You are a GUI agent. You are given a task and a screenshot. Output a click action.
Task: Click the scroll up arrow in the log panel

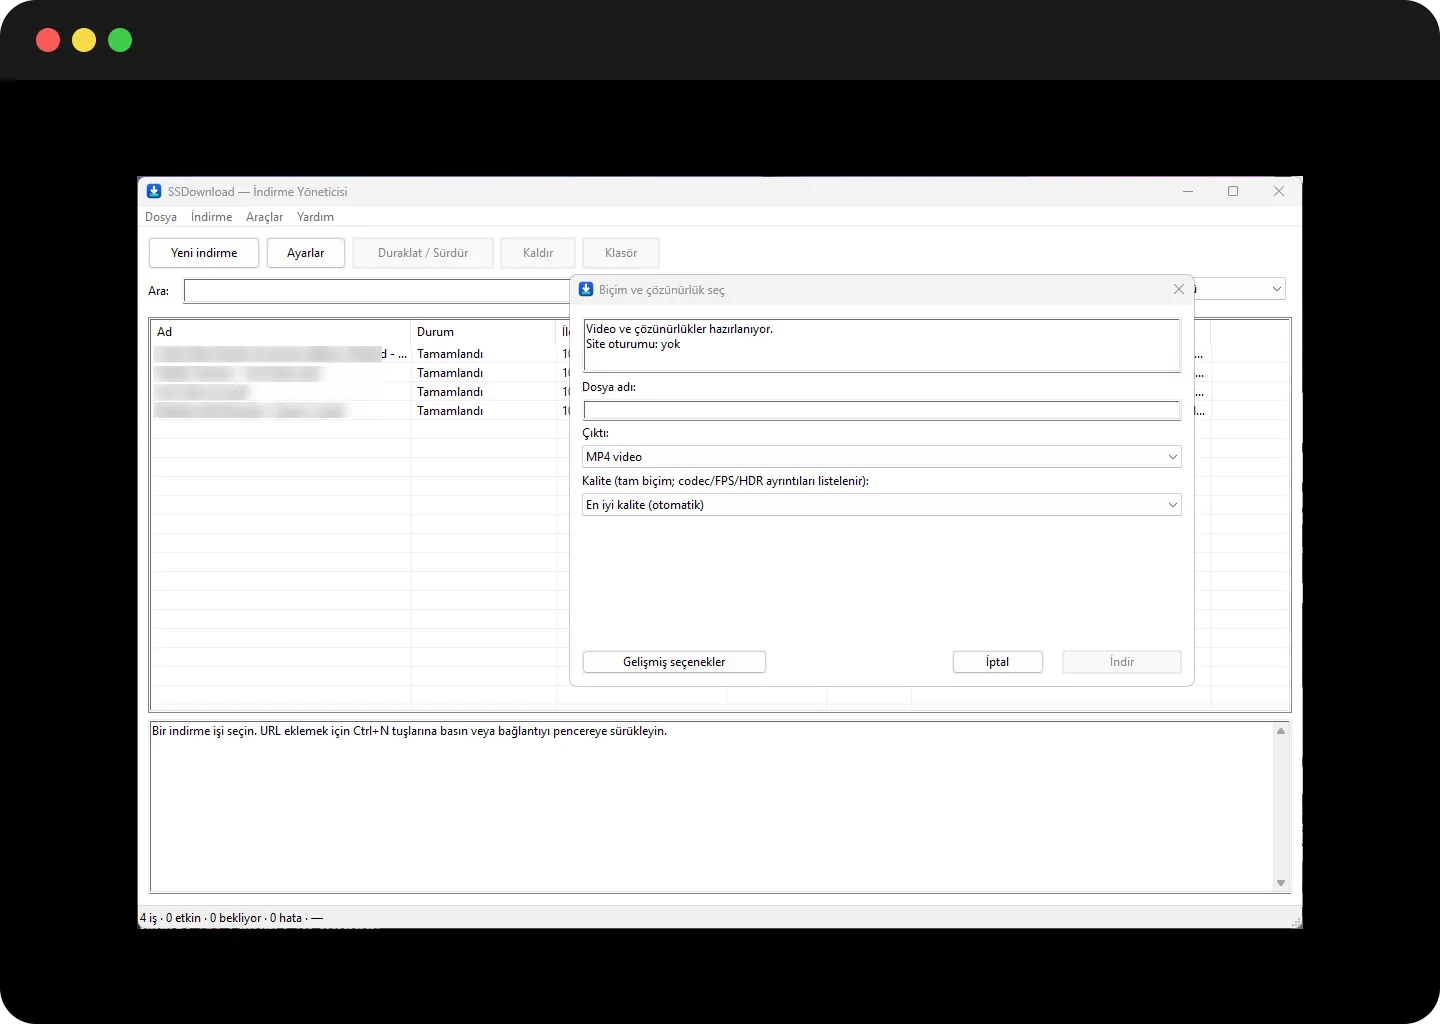click(x=1281, y=731)
